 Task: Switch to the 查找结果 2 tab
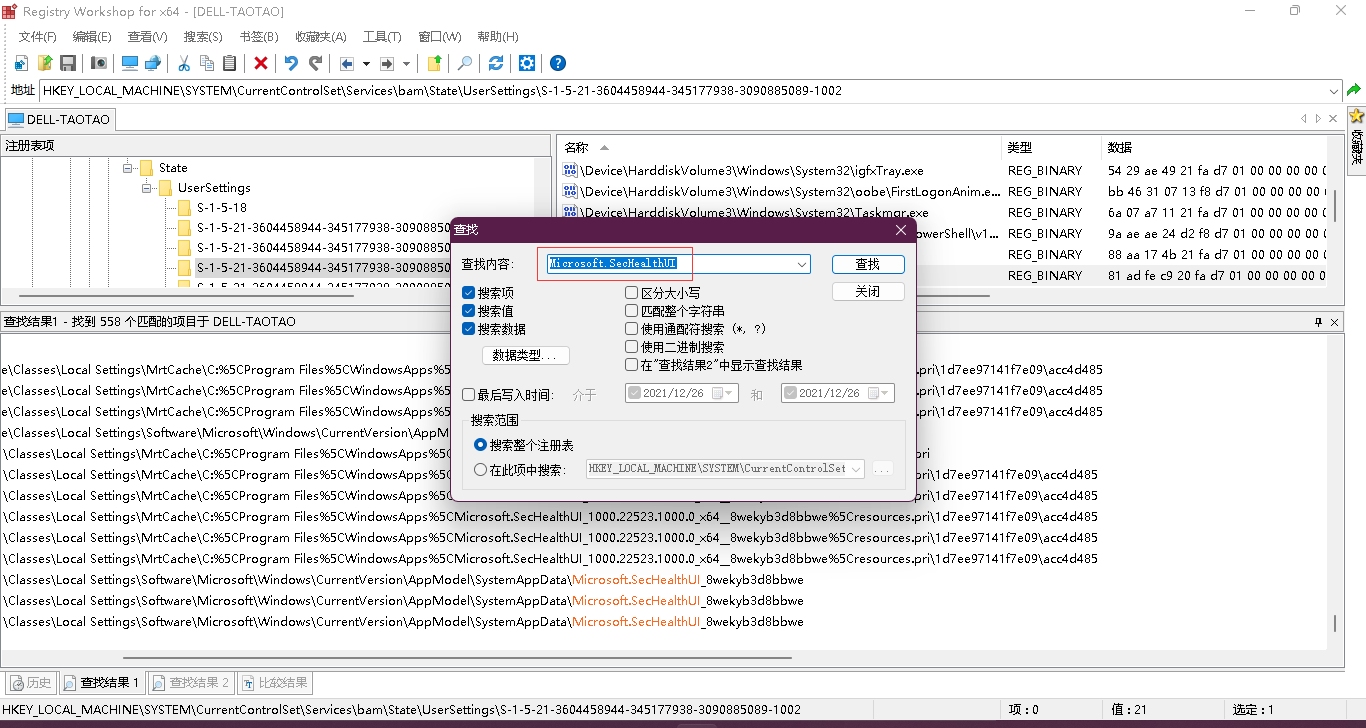191,683
